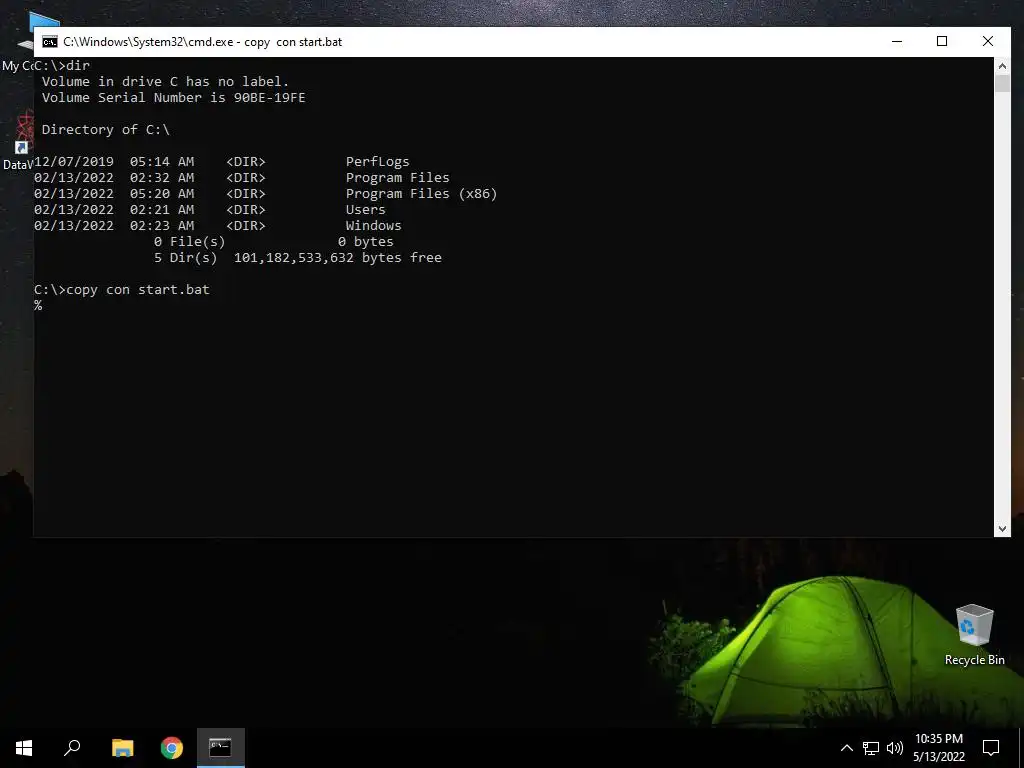Click the cmd.exe icon in the title bar
The image size is (1024, 768).
(50, 42)
